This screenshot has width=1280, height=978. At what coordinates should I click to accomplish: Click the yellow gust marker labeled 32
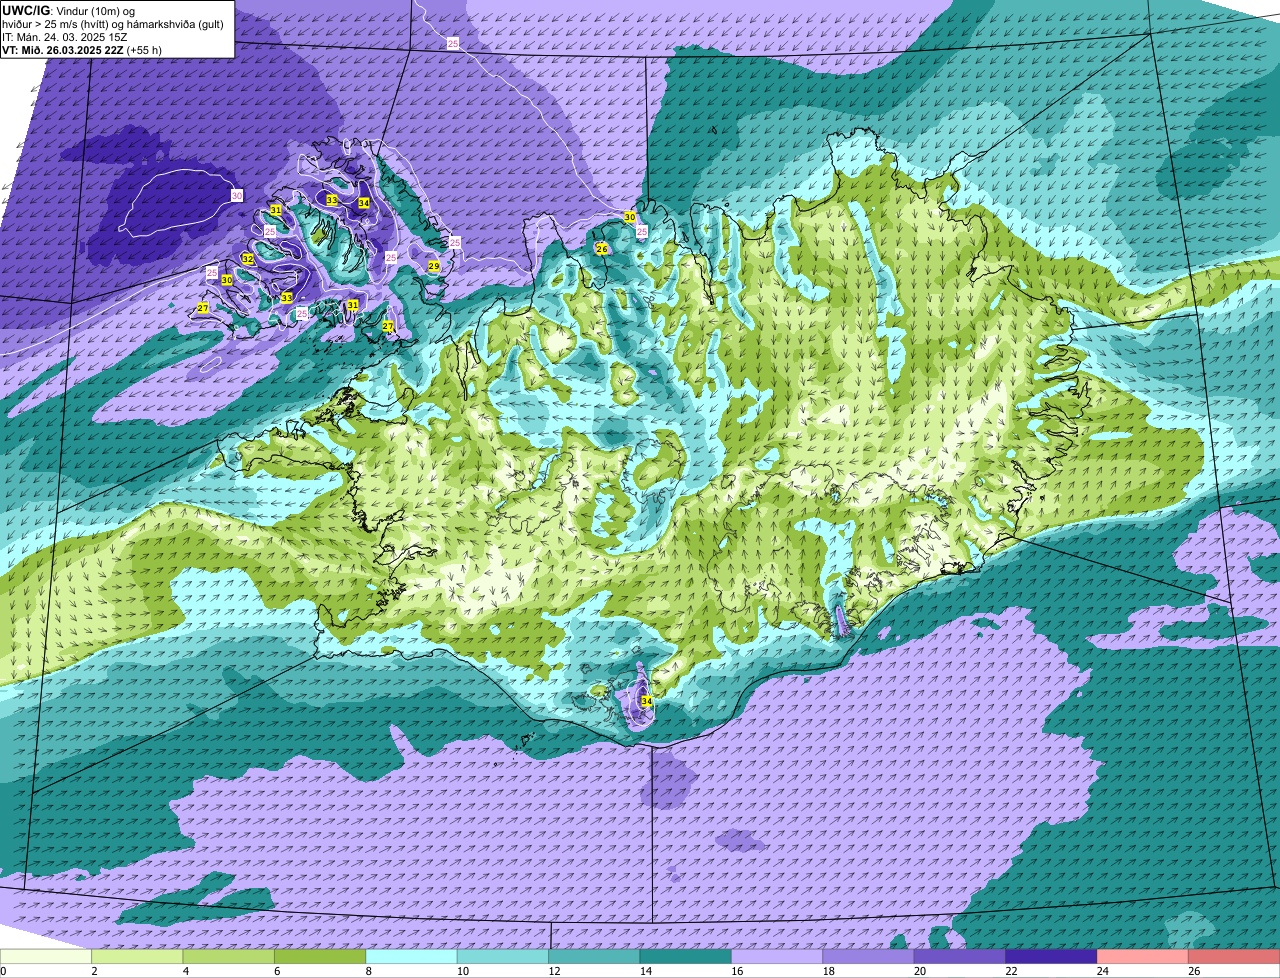pos(248,259)
